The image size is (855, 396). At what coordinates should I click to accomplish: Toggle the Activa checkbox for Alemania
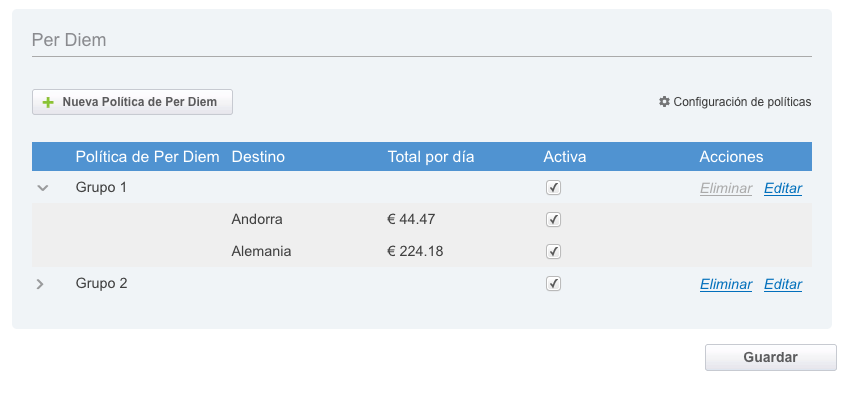553,251
